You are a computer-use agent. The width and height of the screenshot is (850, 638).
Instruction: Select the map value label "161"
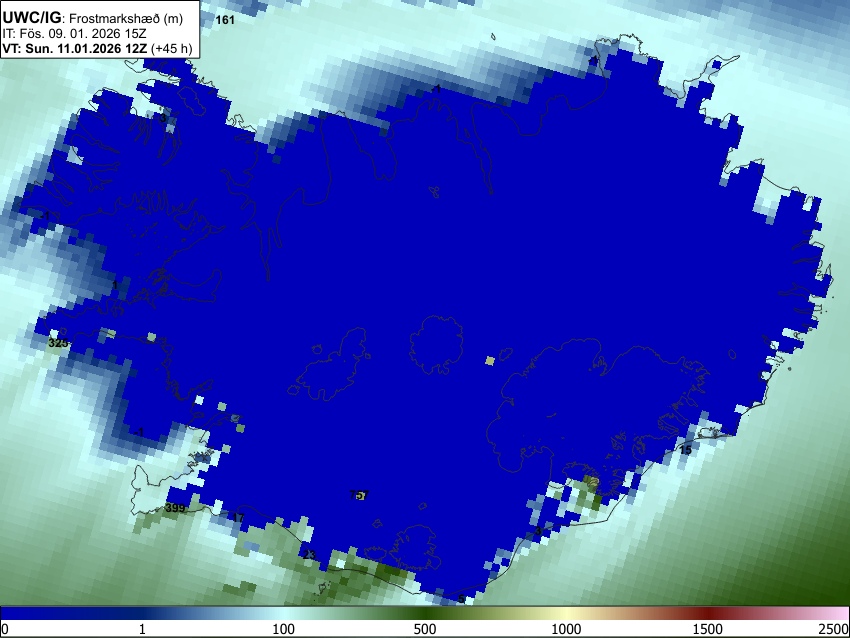225,20
